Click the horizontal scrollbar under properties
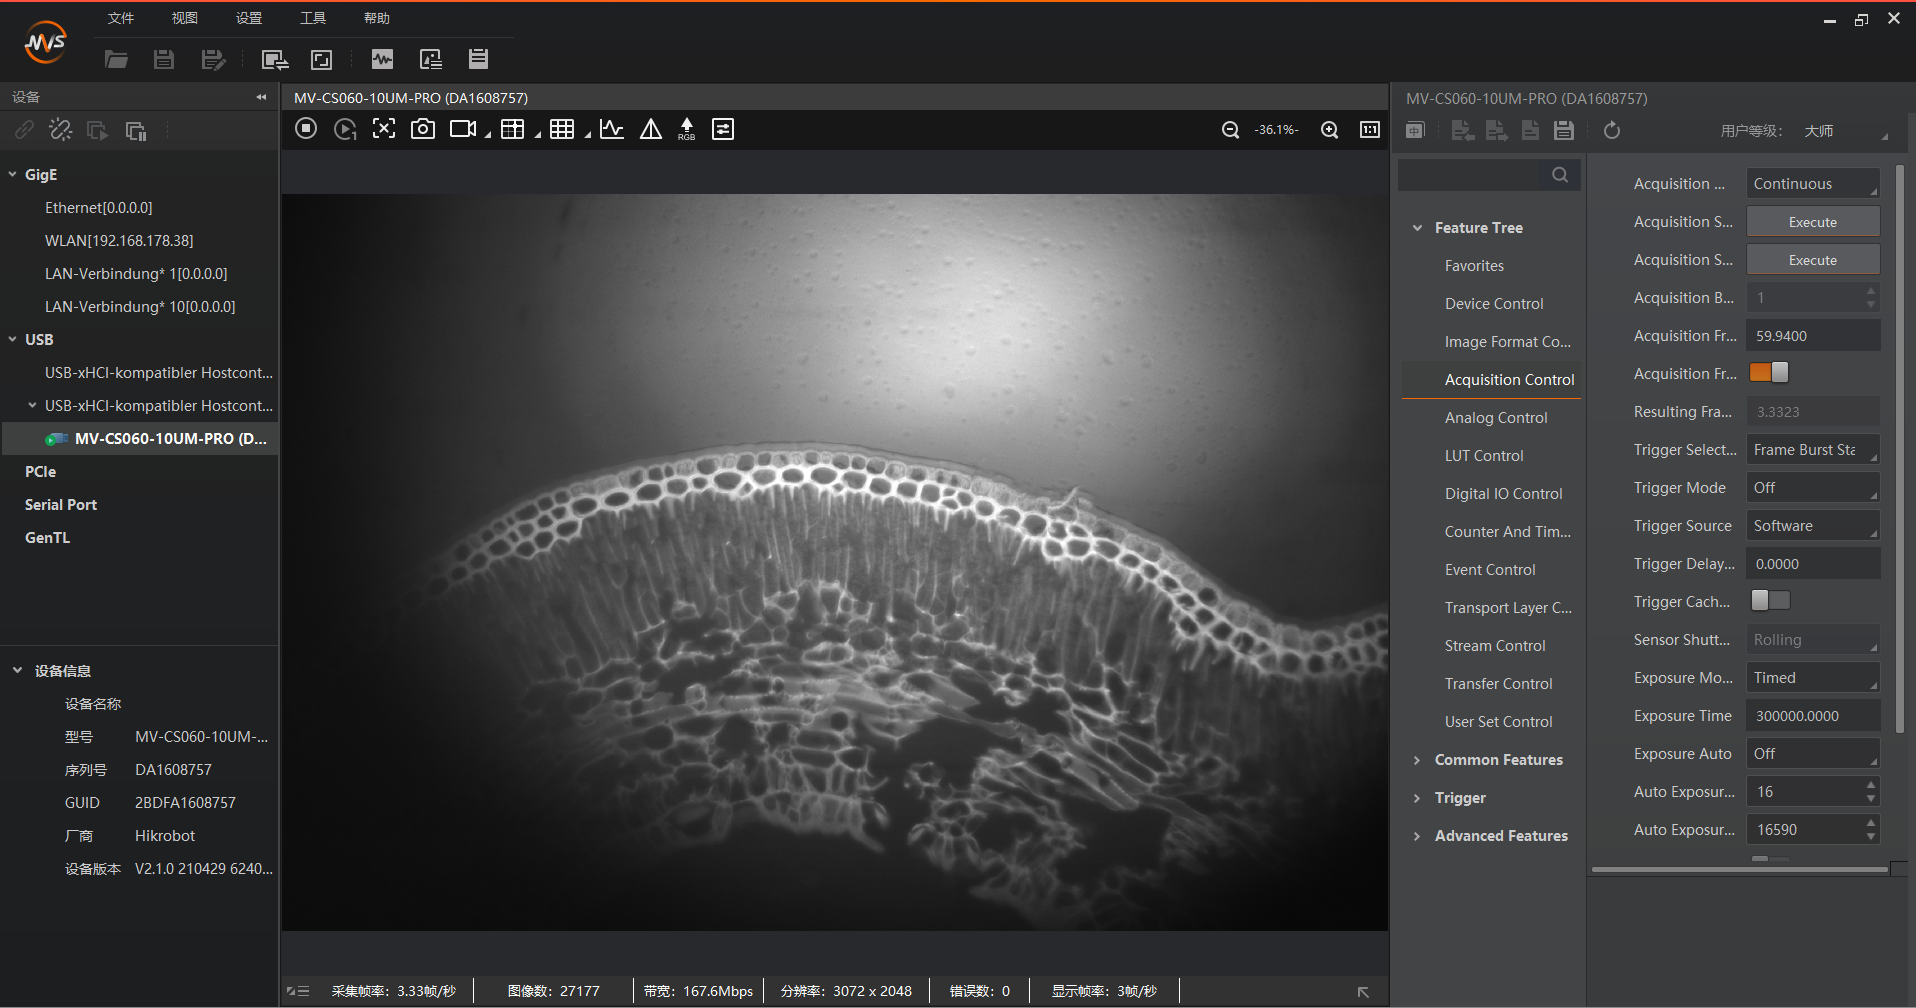Image resolution: width=1916 pixels, height=1008 pixels. click(1738, 870)
